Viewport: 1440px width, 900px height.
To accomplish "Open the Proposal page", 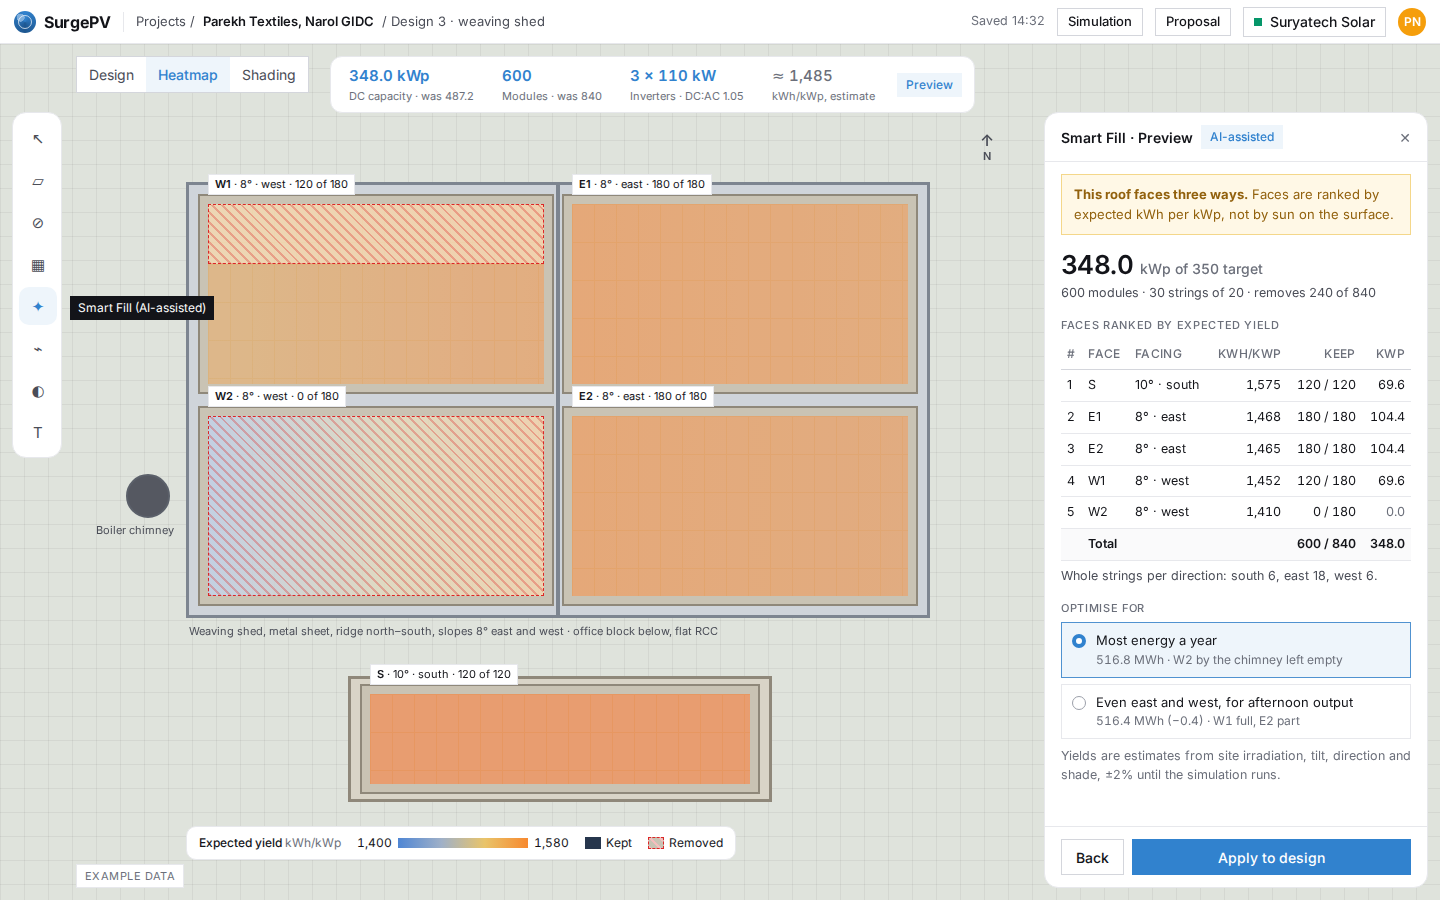I will 1193,22.
